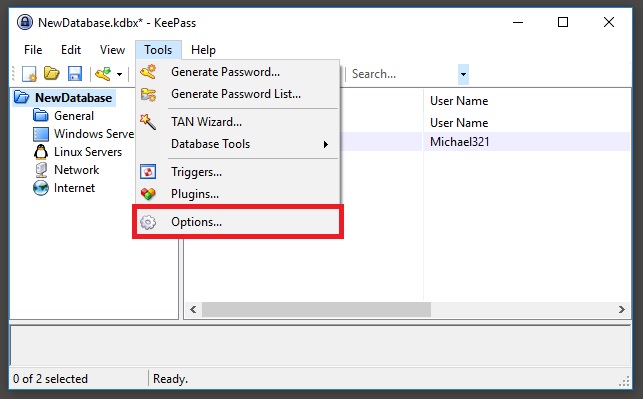The height and width of the screenshot is (399, 643).
Task: Expand the Database Tools submenu
Action: pyautogui.click(x=237, y=144)
